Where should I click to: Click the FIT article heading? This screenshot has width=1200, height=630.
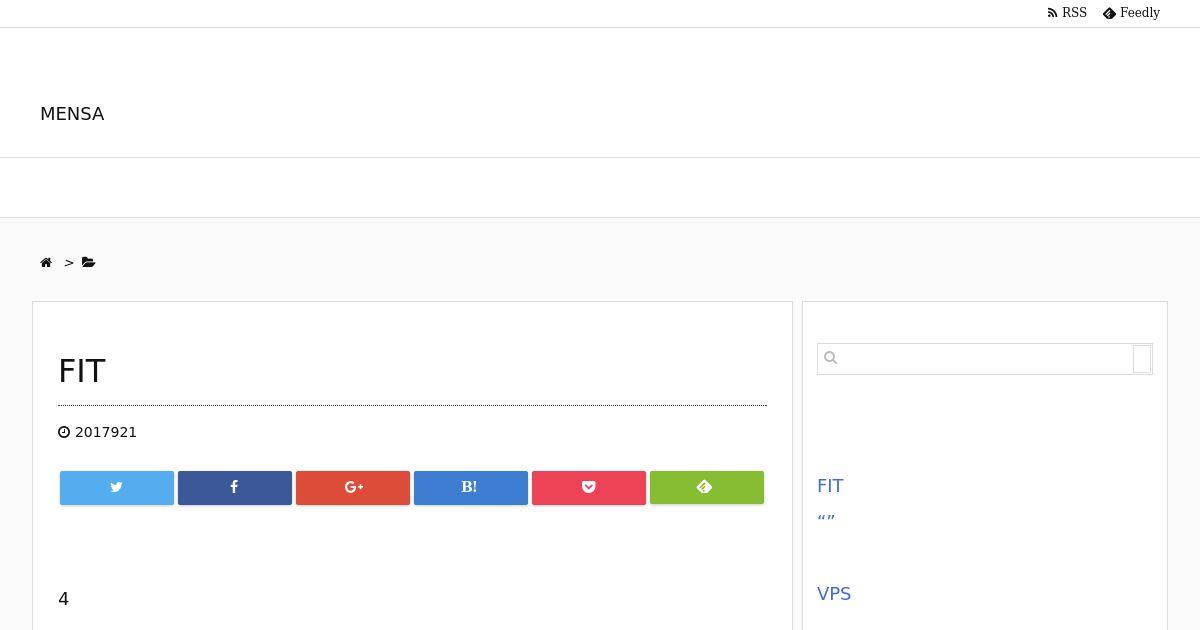[82, 371]
